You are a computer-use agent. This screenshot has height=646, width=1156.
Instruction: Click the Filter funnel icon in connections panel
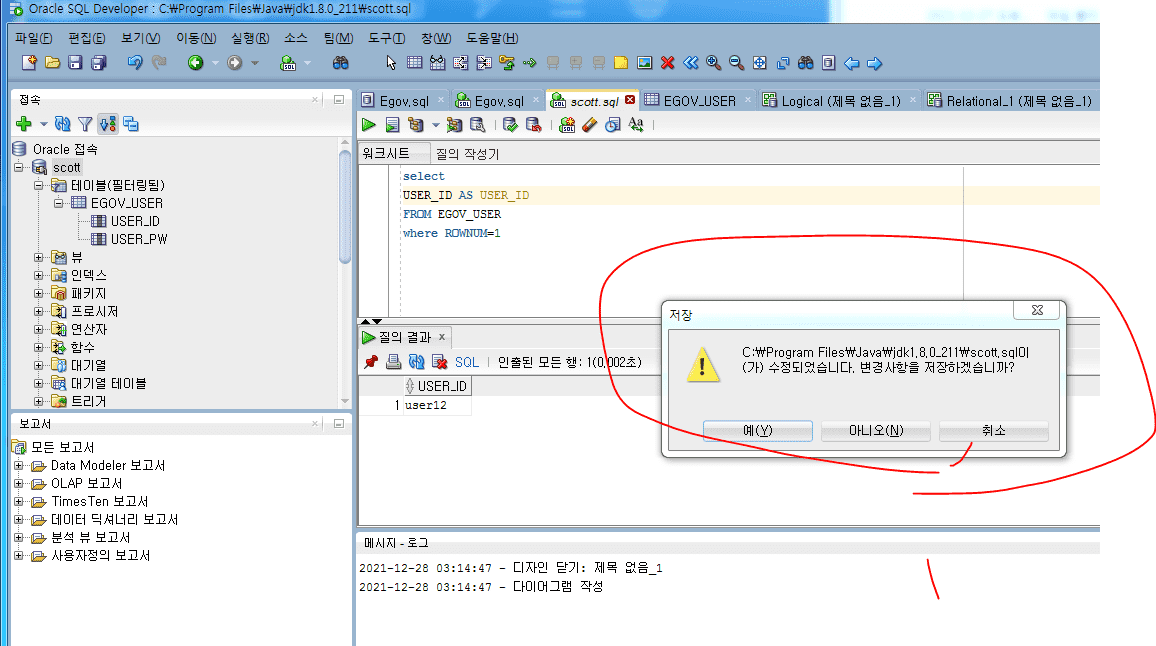coord(86,124)
